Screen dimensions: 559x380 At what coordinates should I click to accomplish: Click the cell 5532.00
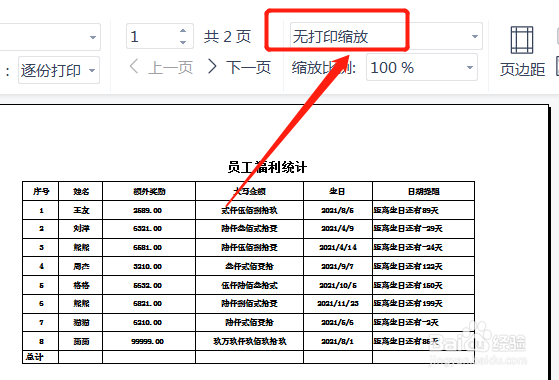point(148,285)
